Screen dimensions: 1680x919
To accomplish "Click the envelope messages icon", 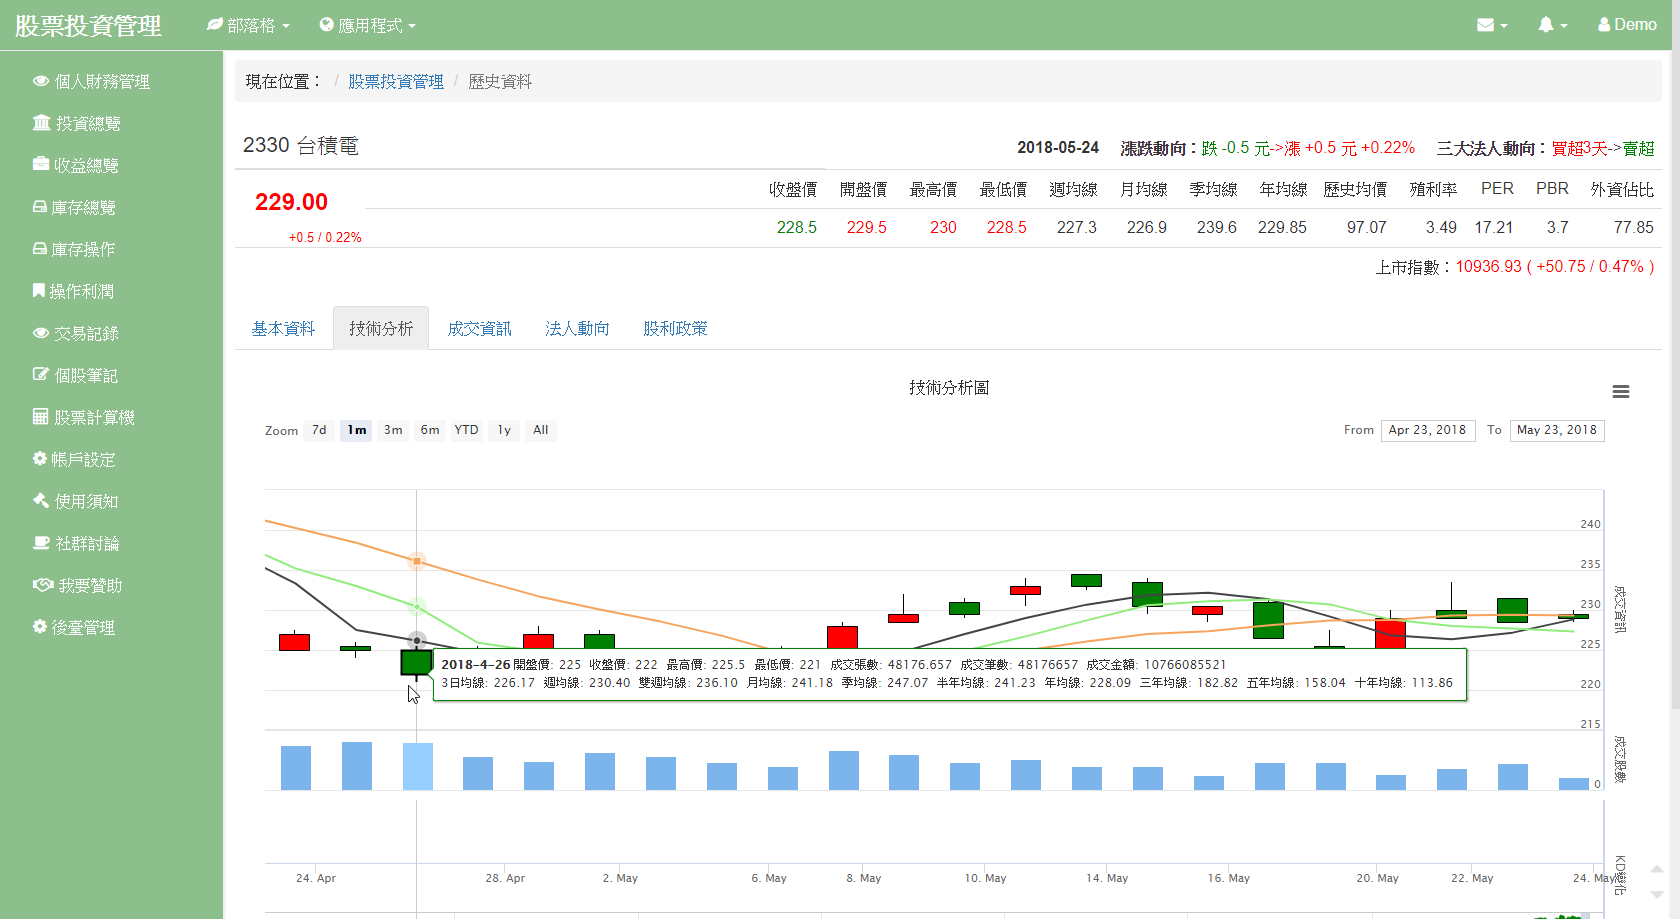I will click(x=1486, y=25).
